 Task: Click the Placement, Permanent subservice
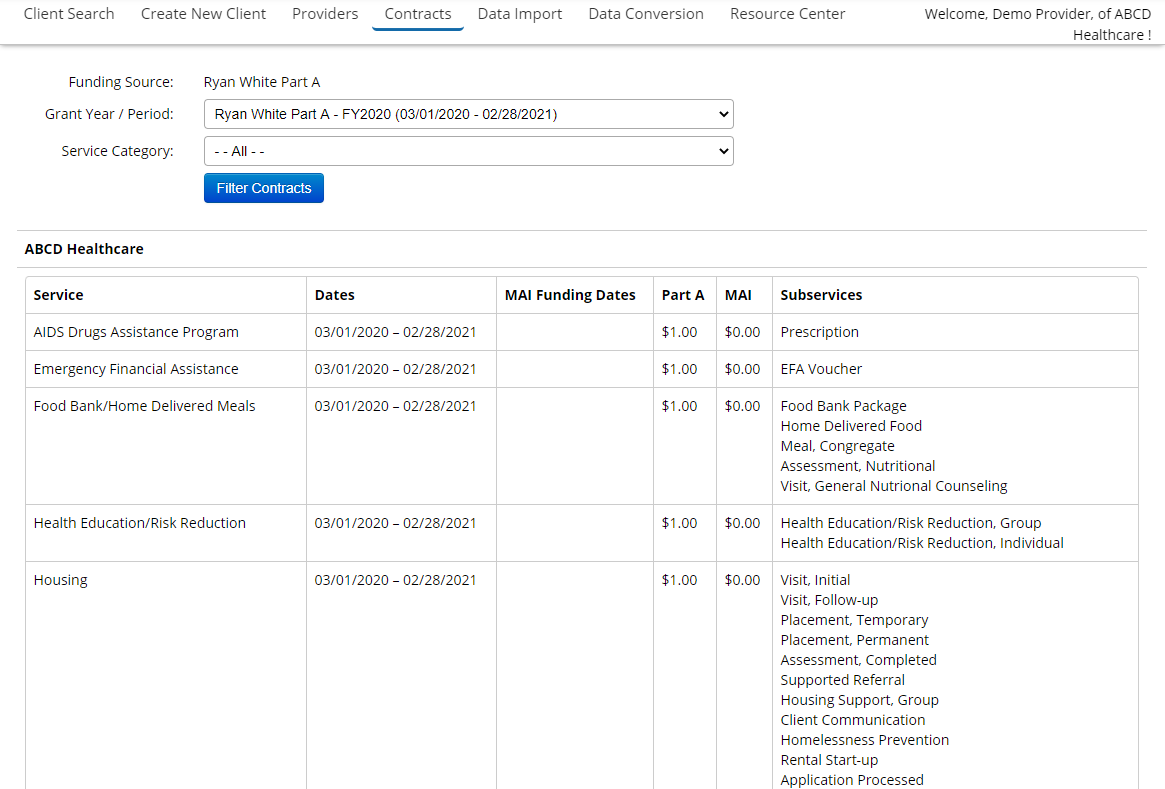[854, 640]
